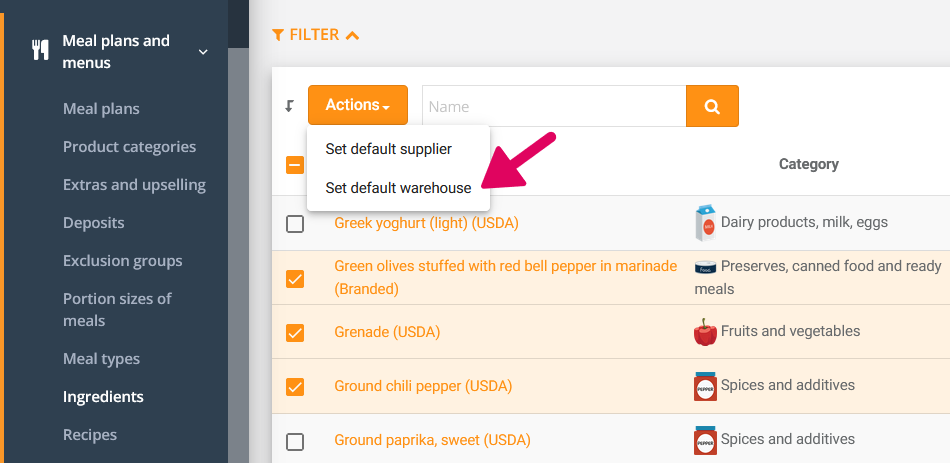Check the Greek yoghurt (light) checkbox
This screenshot has height=463, width=950.
(x=295, y=224)
